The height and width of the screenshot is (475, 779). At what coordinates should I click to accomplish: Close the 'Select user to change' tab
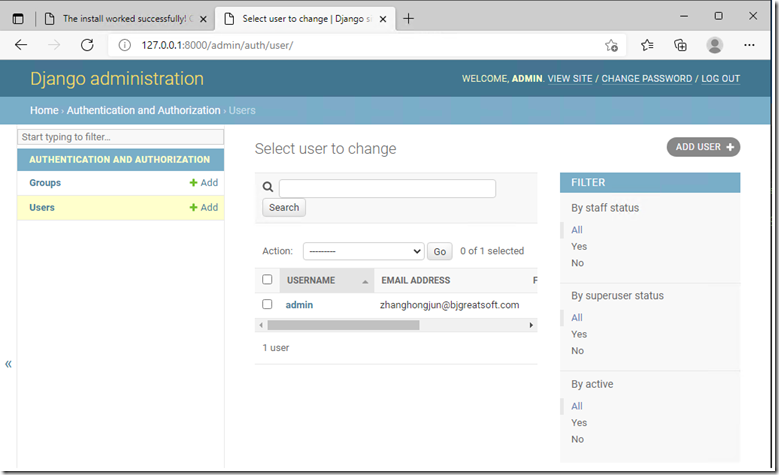pyautogui.click(x=383, y=19)
